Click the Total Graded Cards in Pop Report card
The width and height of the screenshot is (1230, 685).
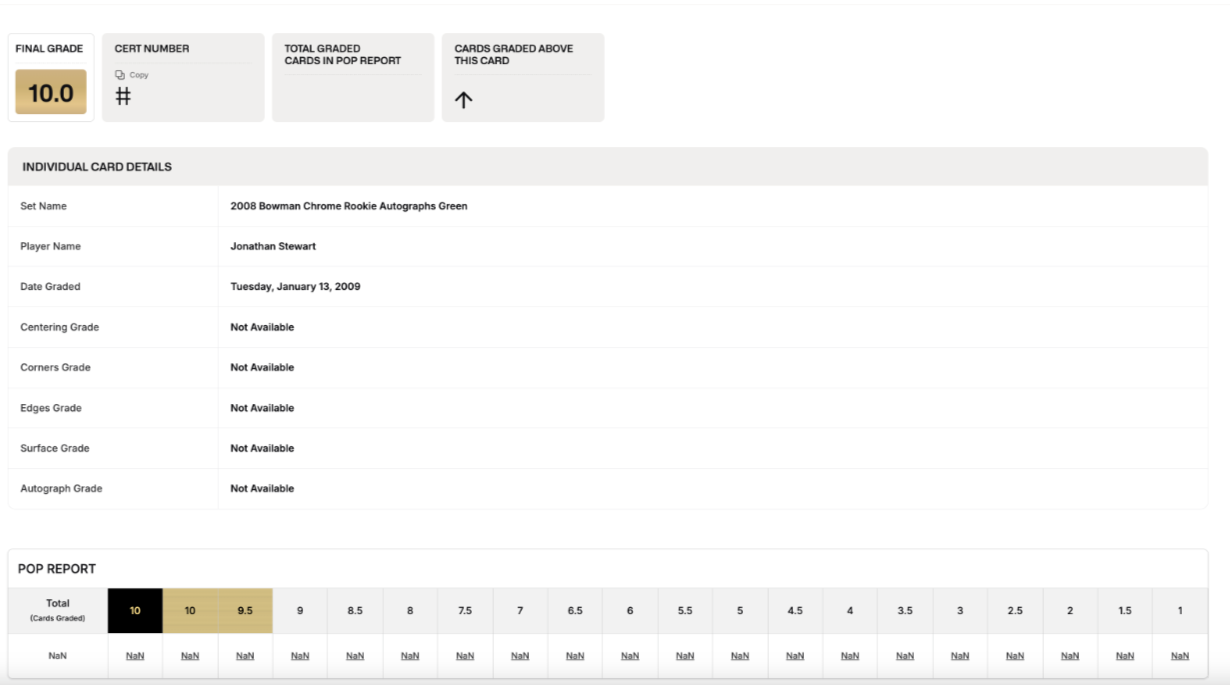(353, 77)
